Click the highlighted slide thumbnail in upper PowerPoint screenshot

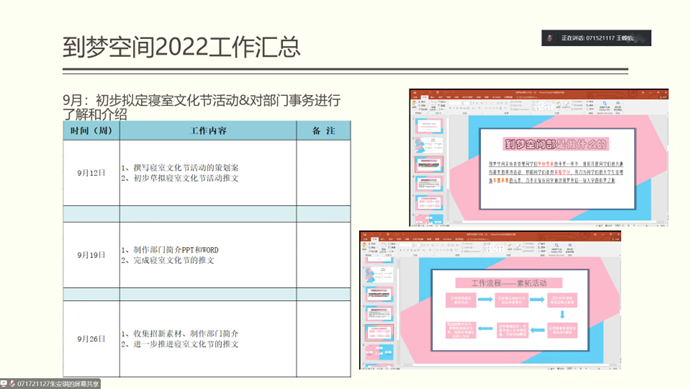[429, 165]
